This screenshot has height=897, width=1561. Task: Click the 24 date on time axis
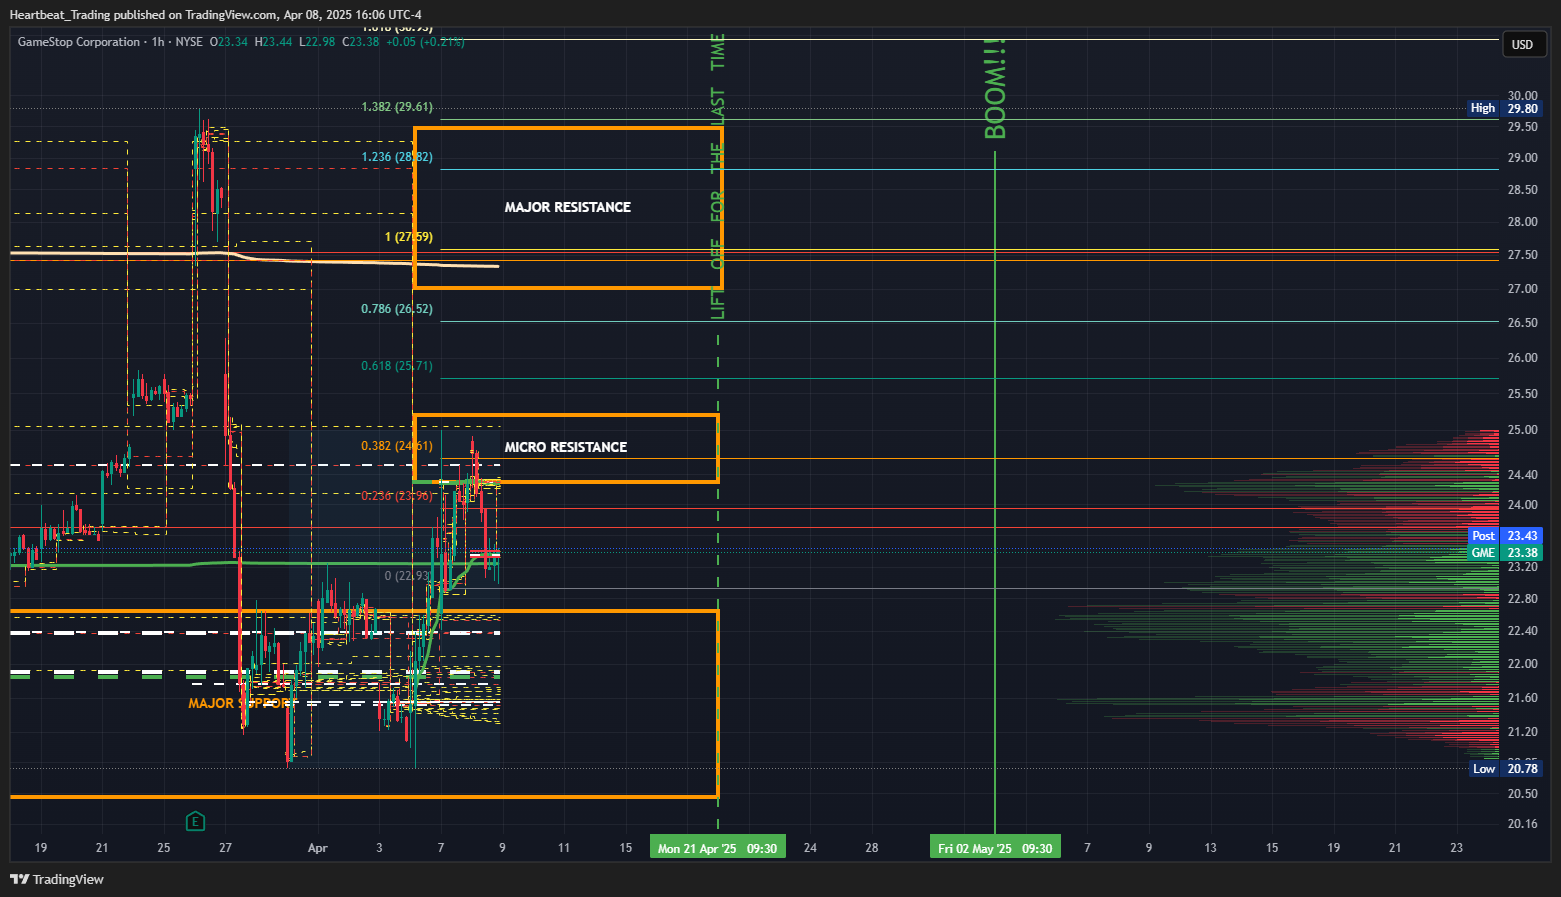(810, 848)
